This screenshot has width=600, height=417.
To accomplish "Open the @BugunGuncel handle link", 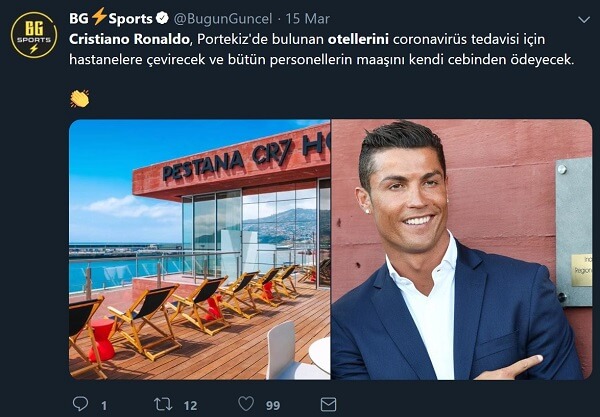I will coord(223,18).
